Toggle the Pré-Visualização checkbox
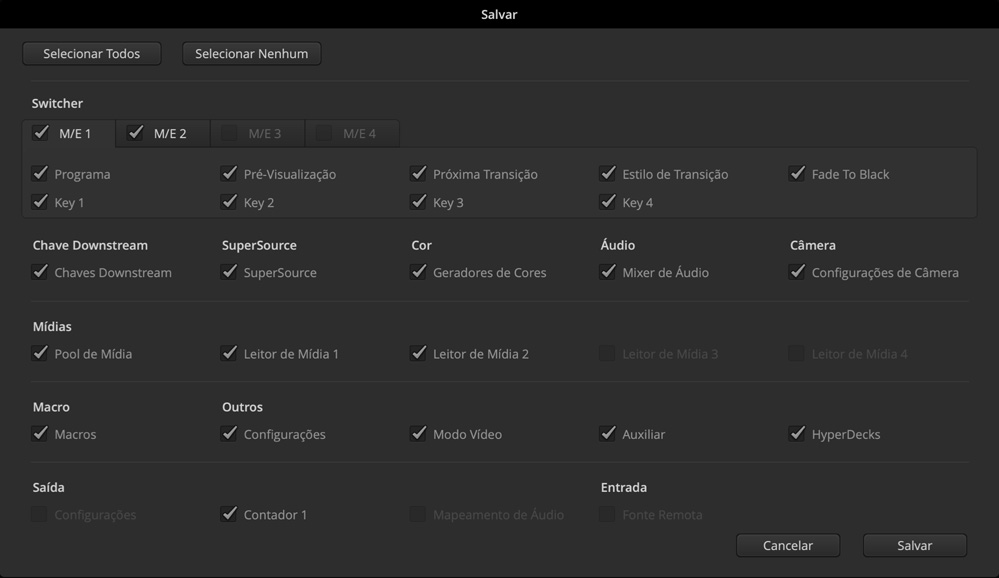Screen dimensions: 999x578 pos(229,174)
